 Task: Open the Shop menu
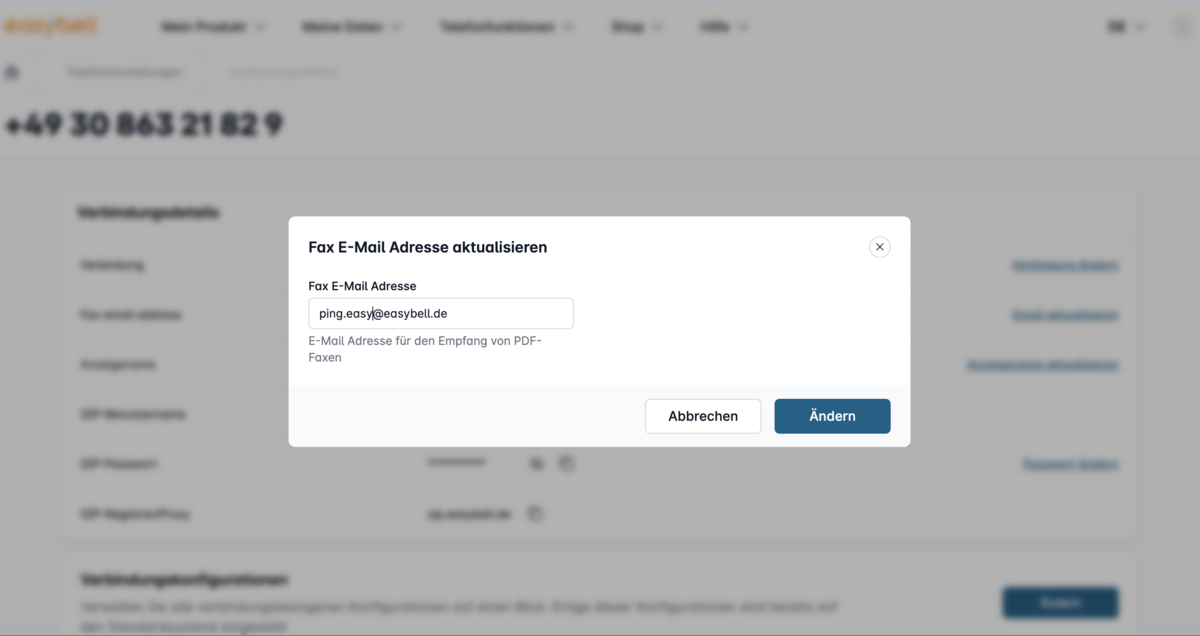(637, 27)
